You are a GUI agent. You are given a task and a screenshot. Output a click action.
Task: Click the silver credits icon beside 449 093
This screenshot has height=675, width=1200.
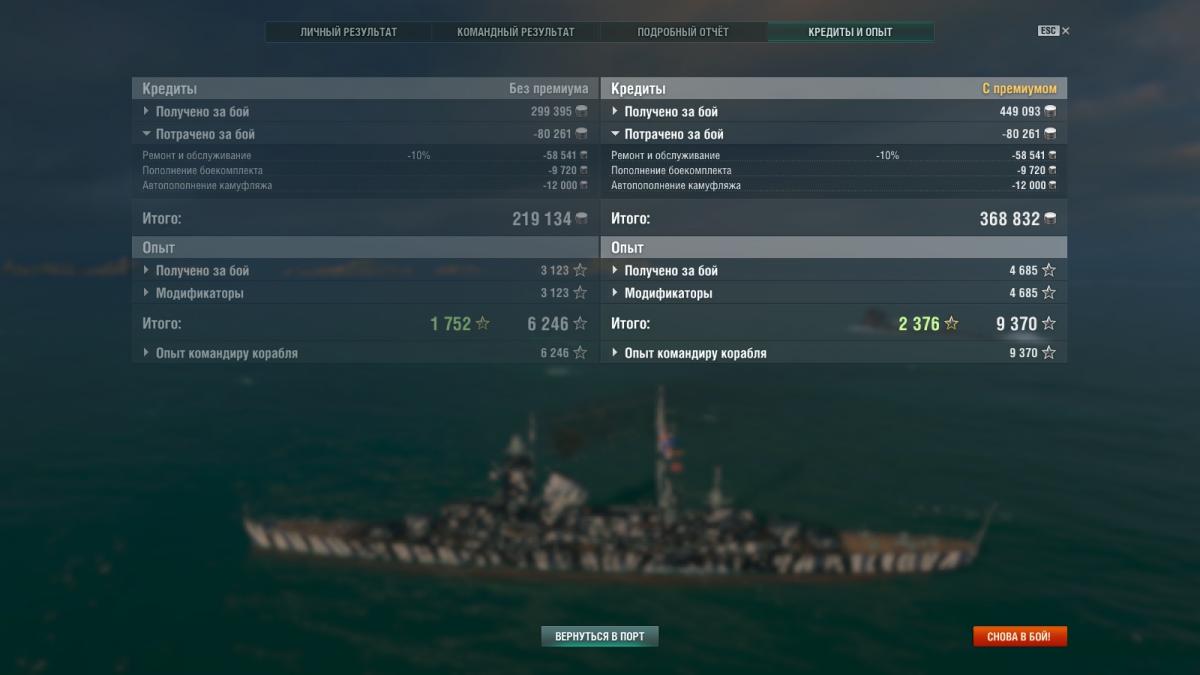coord(1050,112)
